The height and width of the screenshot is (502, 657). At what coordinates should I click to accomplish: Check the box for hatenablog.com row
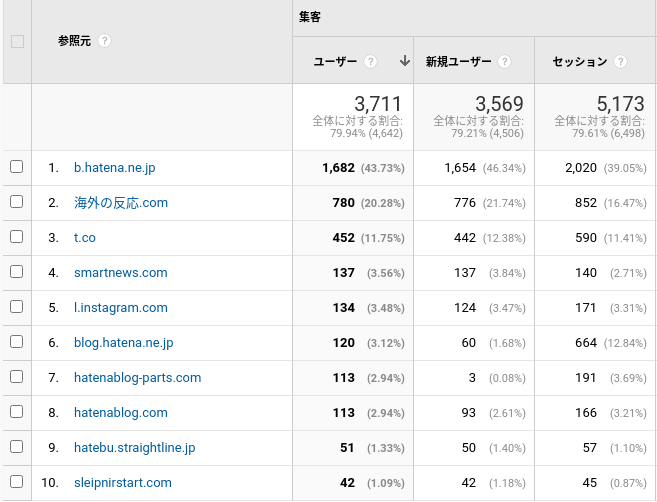pos(16,411)
